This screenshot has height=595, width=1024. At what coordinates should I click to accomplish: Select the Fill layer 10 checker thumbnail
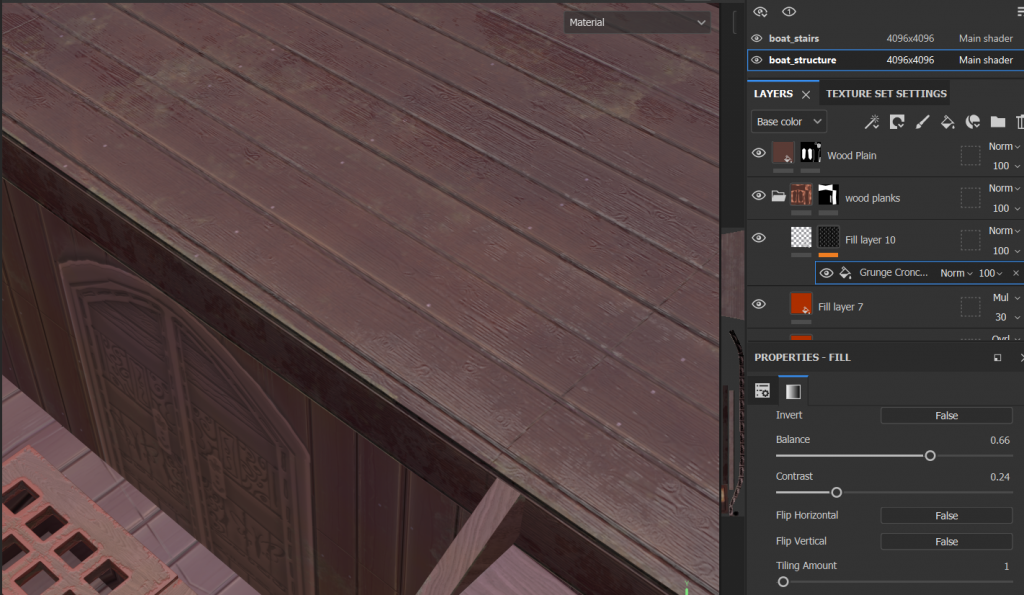tap(801, 237)
